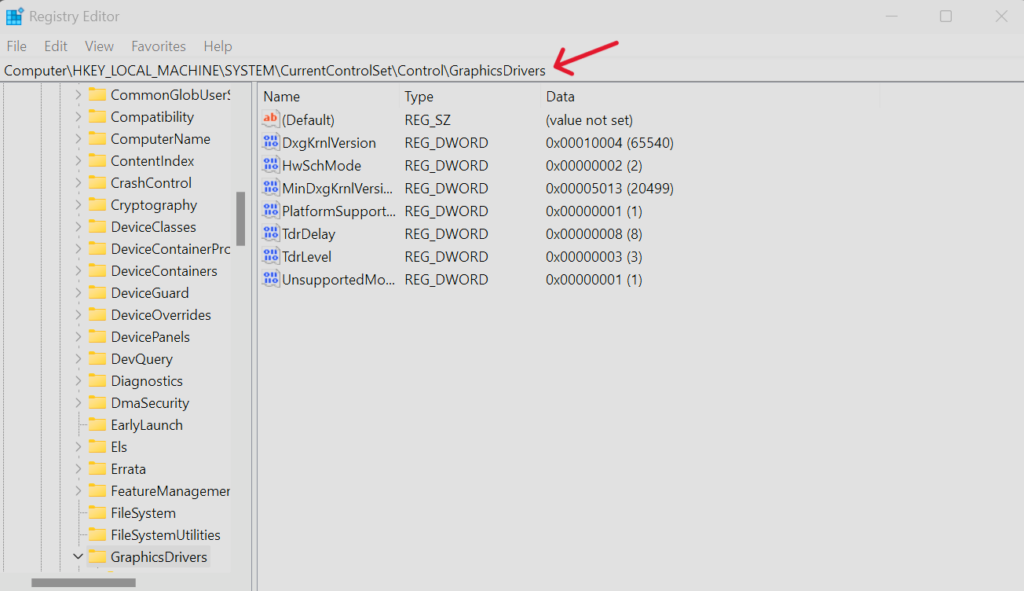Collapse the GraphicsDrivers key

pyautogui.click(x=78, y=557)
